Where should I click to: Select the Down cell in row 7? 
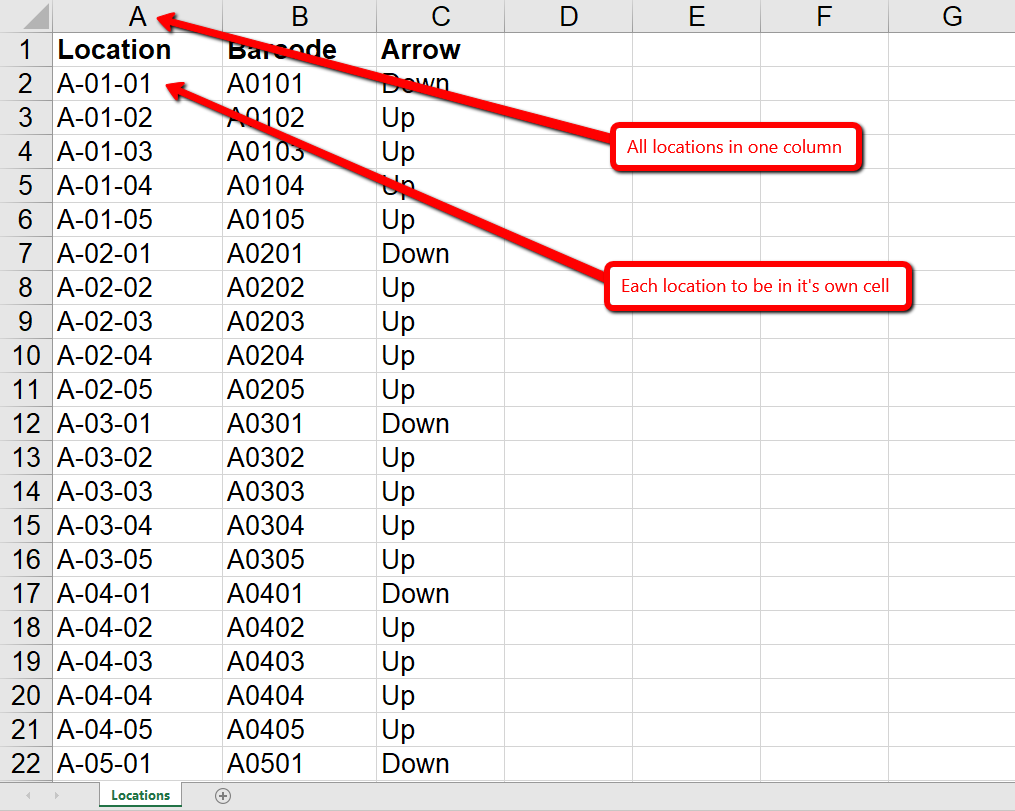(440, 254)
